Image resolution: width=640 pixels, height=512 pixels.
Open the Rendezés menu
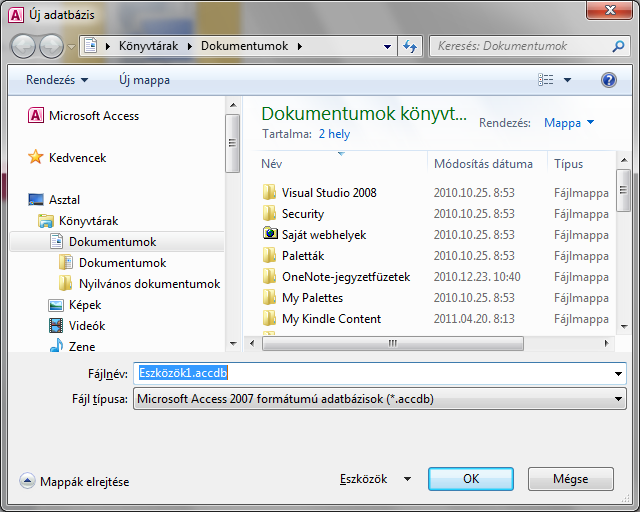pyautogui.click(x=57, y=80)
